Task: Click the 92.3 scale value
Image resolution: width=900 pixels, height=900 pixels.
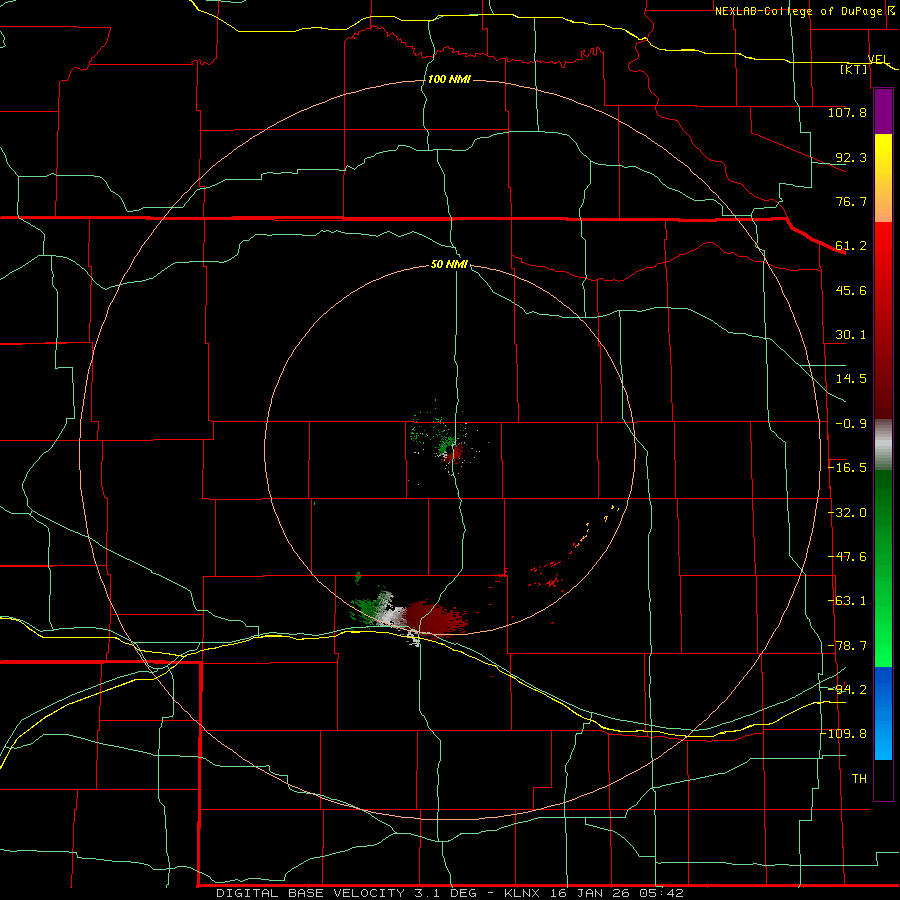Action: (x=851, y=157)
